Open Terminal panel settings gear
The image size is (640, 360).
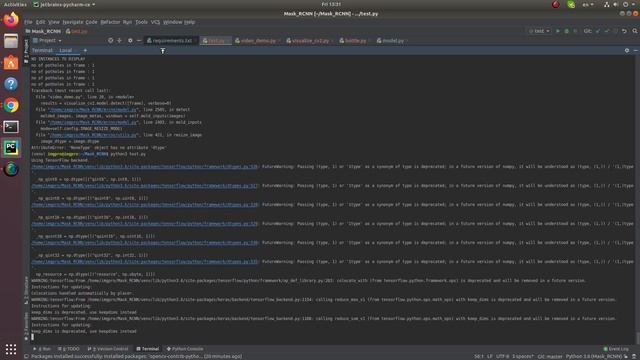(627, 50)
